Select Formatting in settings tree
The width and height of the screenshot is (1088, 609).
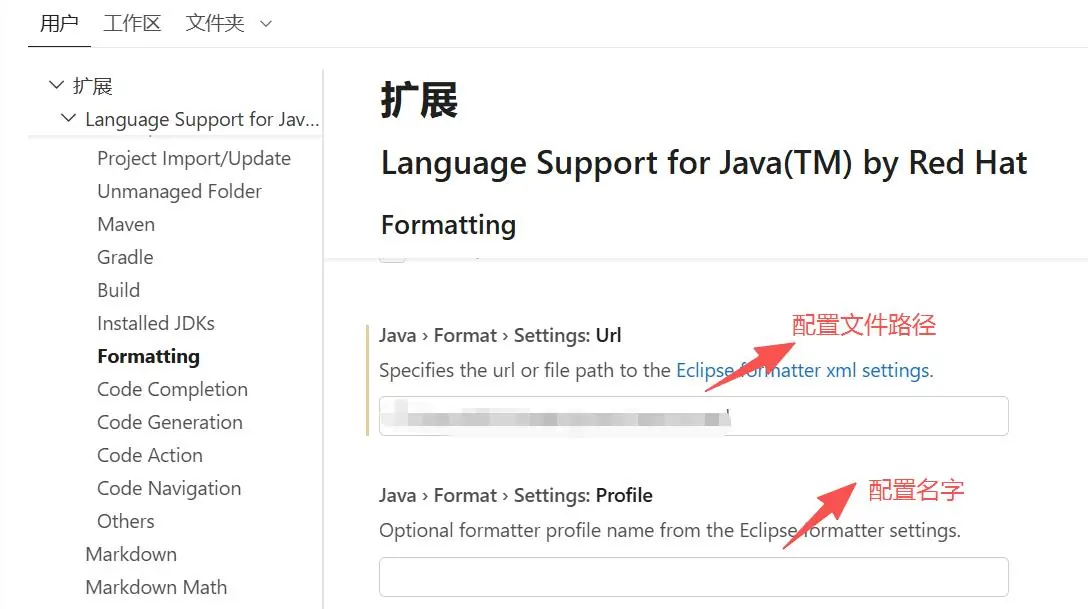[148, 357]
